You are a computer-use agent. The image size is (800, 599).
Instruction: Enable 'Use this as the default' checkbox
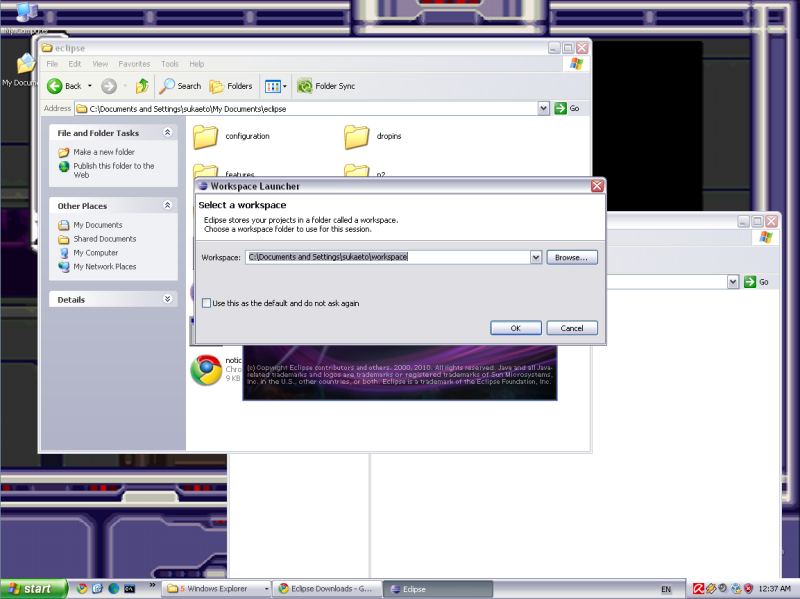coord(207,303)
